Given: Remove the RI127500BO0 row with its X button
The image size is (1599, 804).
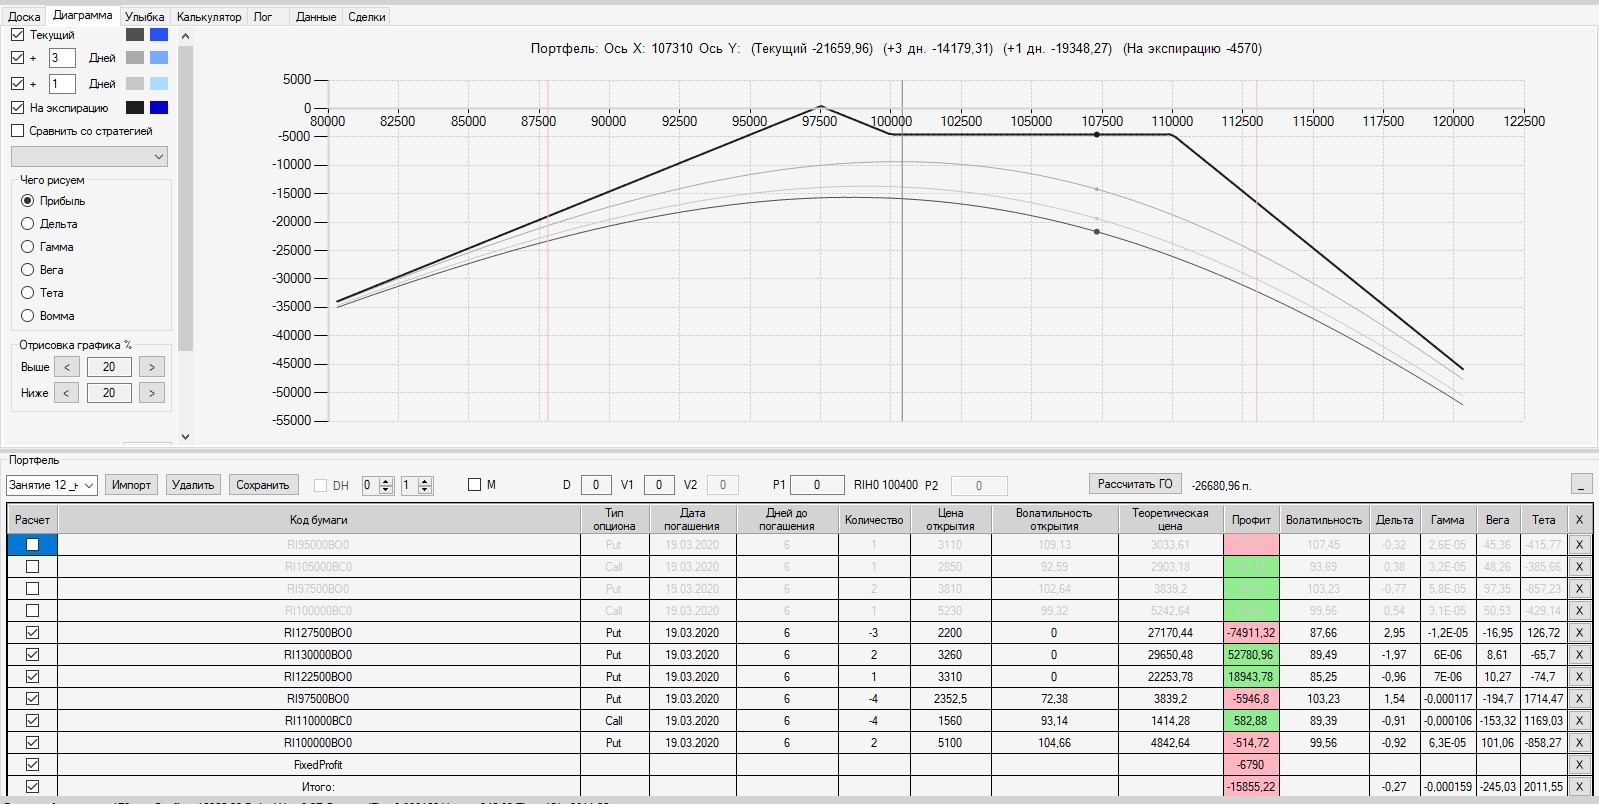Looking at the screenshot, I should 1579,633.
